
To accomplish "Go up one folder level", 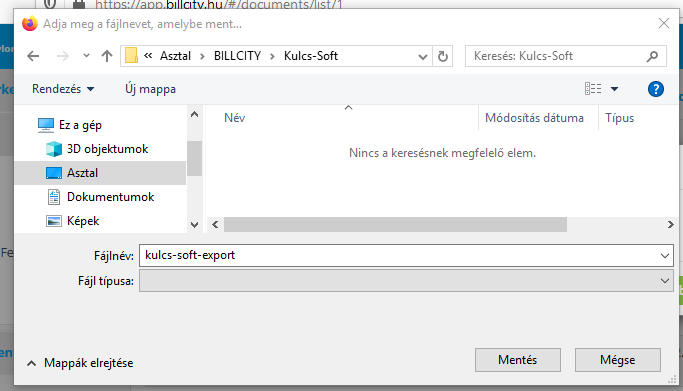I will (x=107, y=56).
